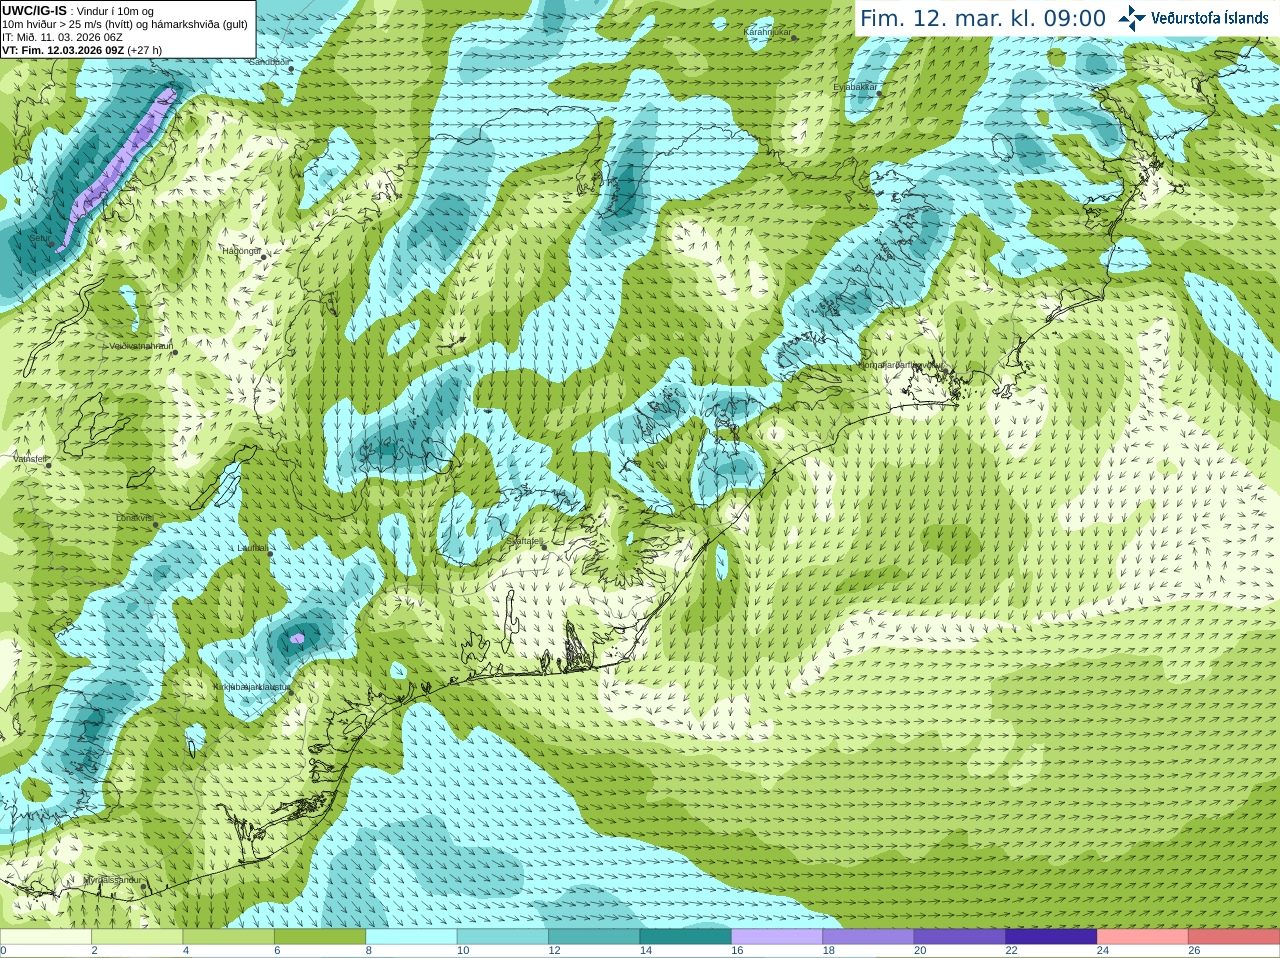This screenshot has height=958, width=1280.
Task: Click the Lónakvísl station label
Action: [x=134, y=518]
